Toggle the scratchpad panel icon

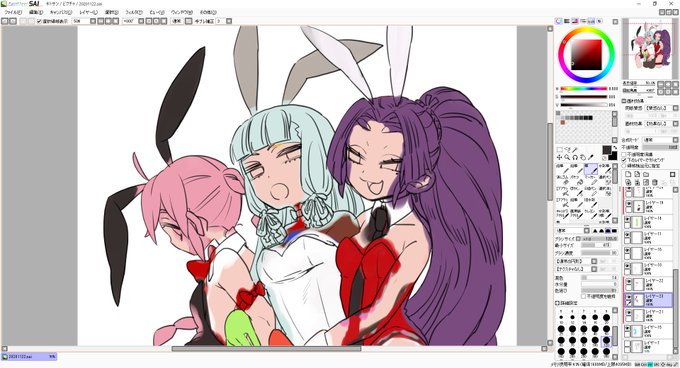coord(599,21)
